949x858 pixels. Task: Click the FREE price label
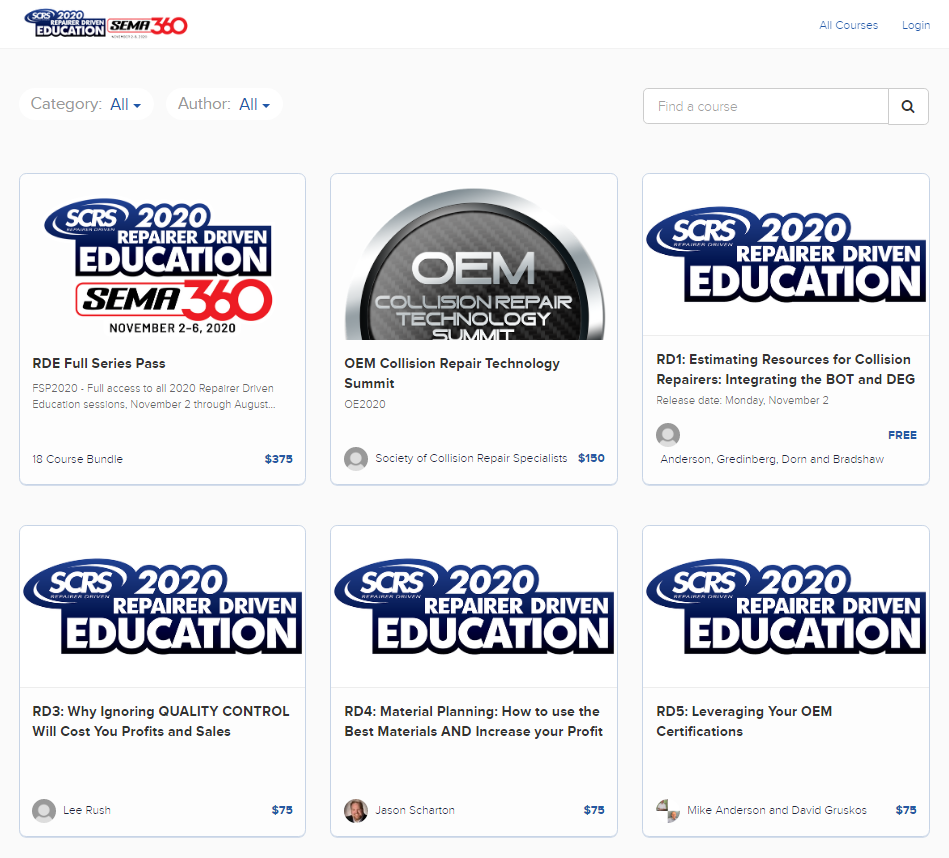coord(902,435)
